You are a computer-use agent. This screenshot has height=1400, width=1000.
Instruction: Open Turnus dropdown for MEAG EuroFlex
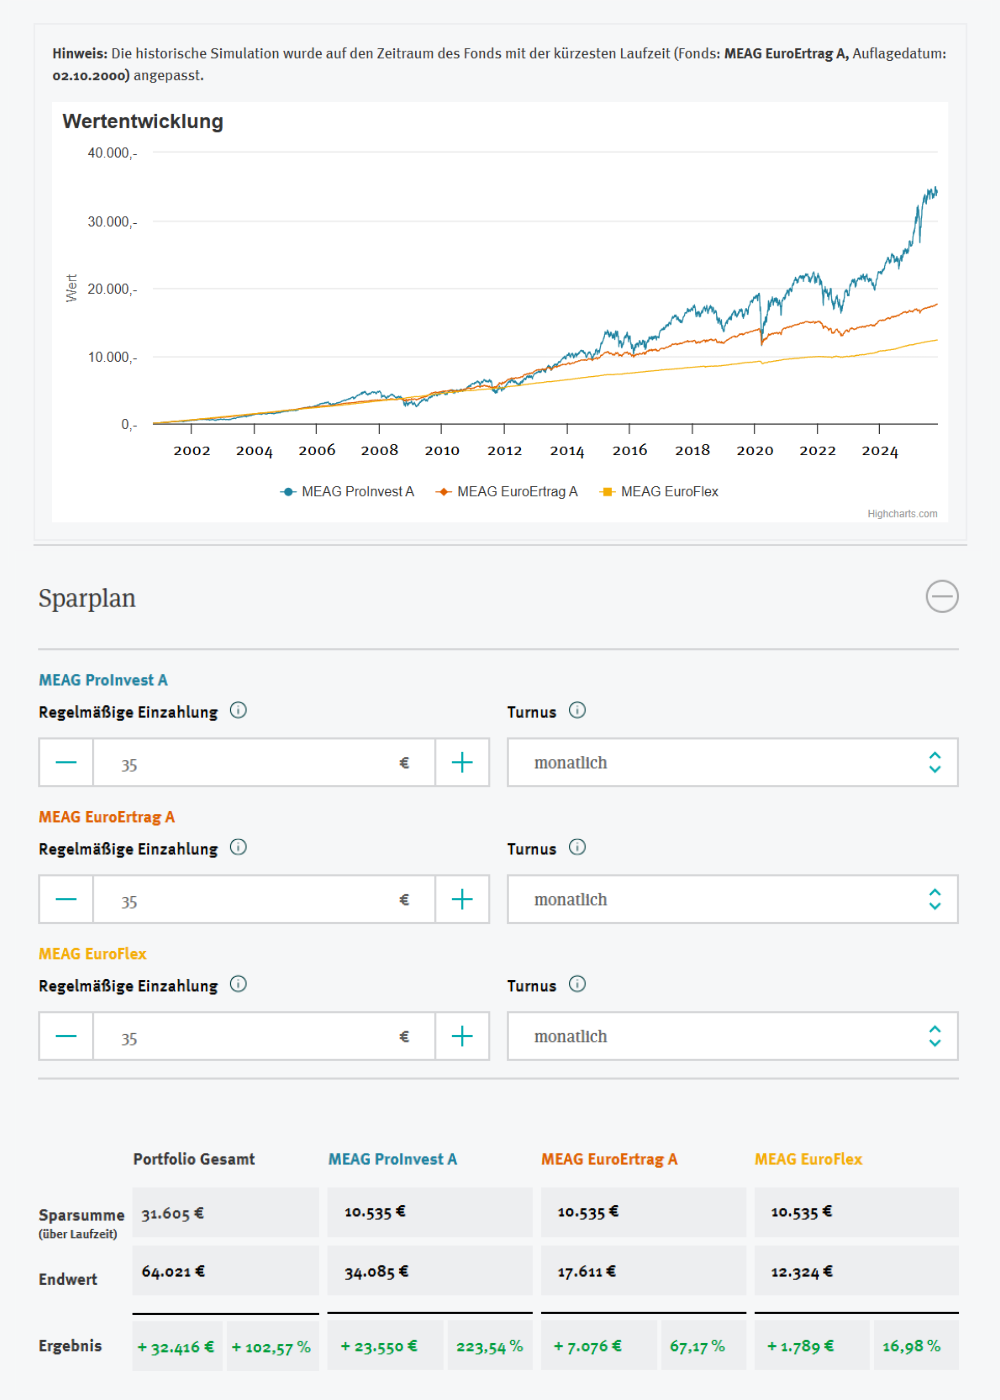[x=732, y=1037]
